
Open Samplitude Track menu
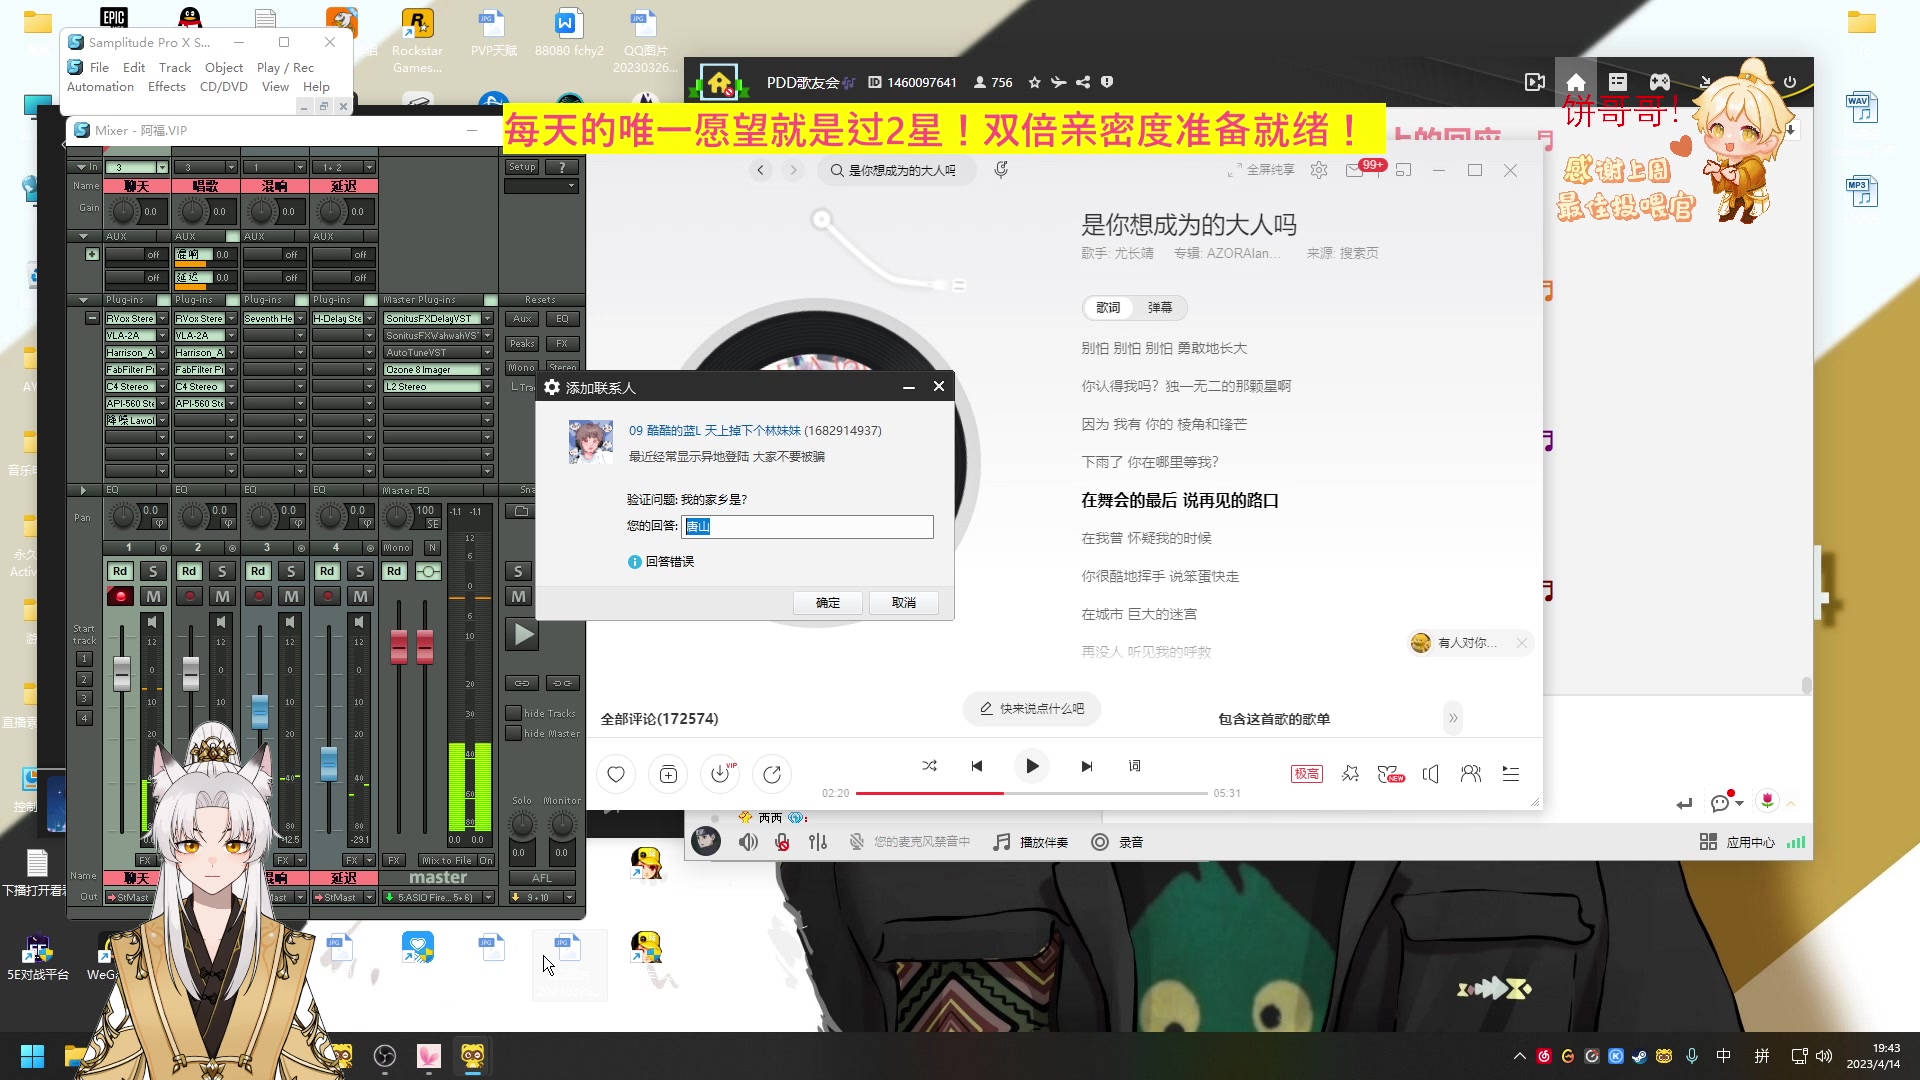(175, 68)
